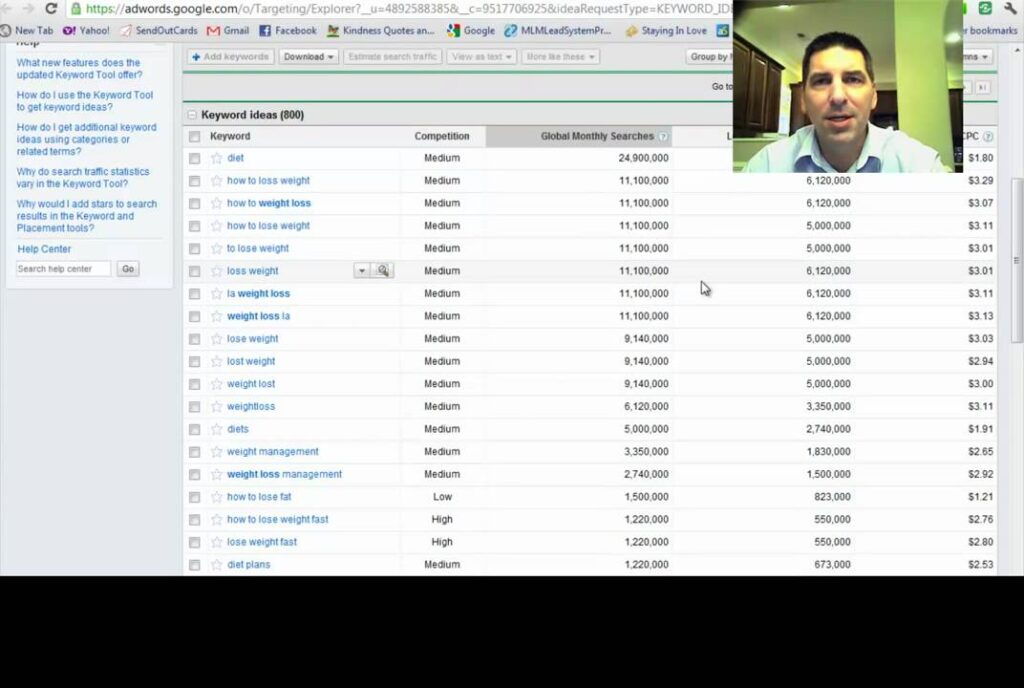
Task: Open 'What new features' help link
Action: pyautogui.click(x=79, y=69)
